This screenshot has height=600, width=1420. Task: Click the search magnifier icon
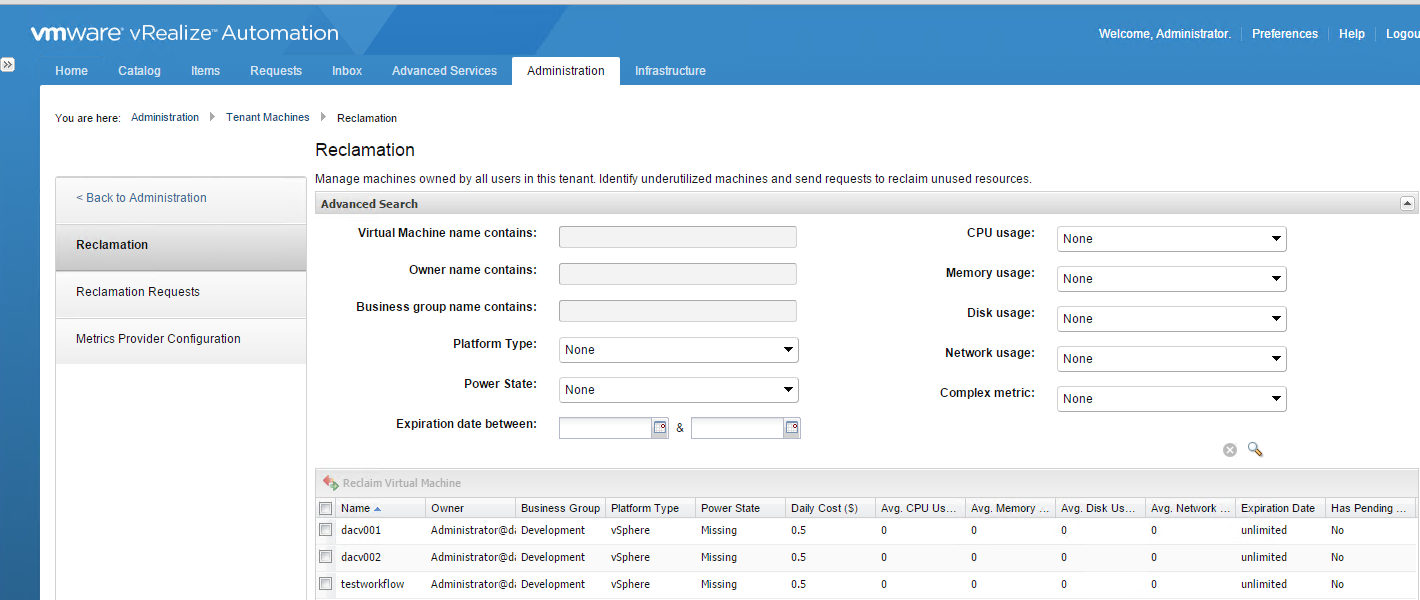point(1255,450)
